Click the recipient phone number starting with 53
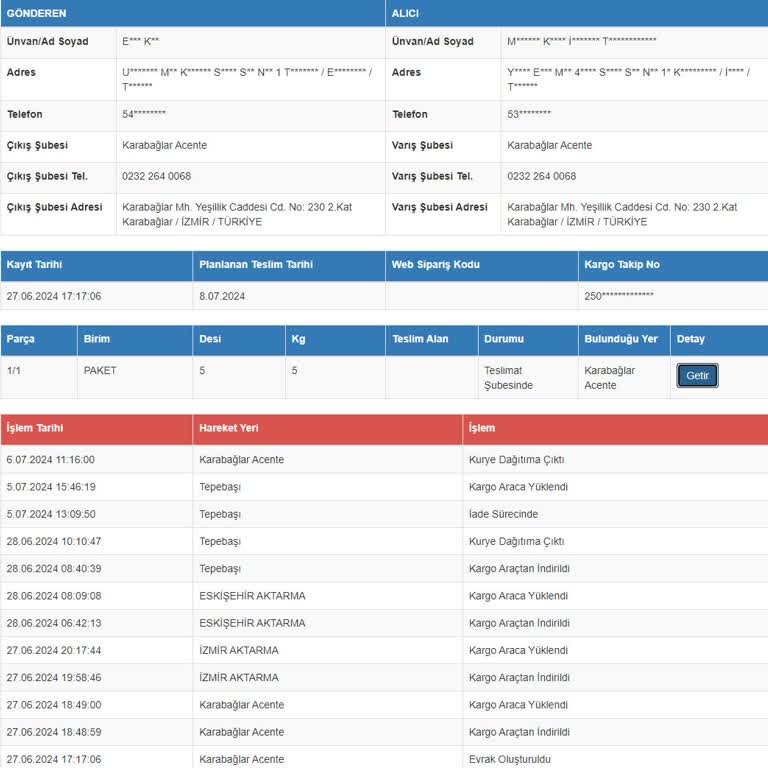The height and width of the screenshot is (768, 768). [529, 115]
